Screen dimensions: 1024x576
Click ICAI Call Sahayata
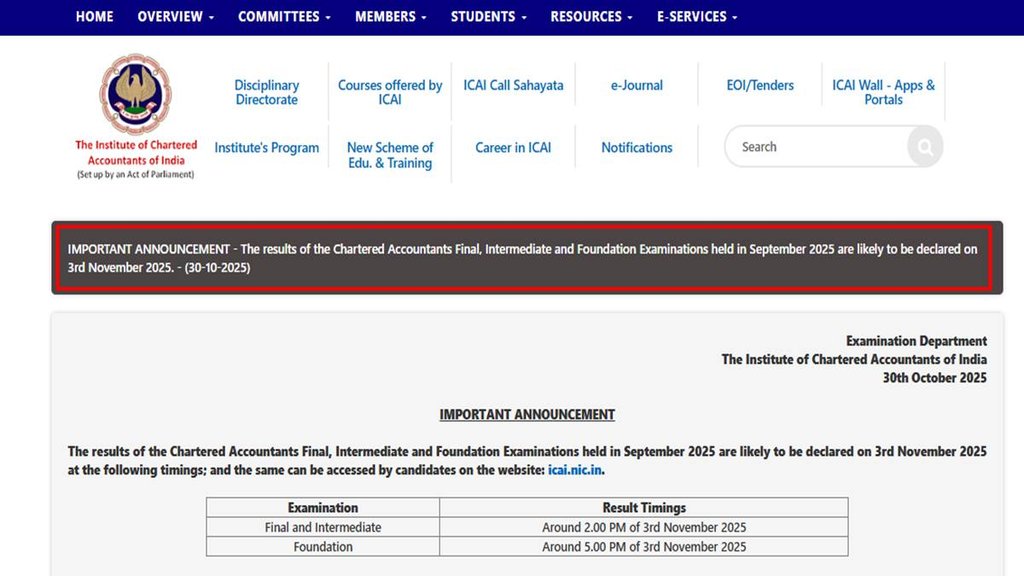(513, 85)
